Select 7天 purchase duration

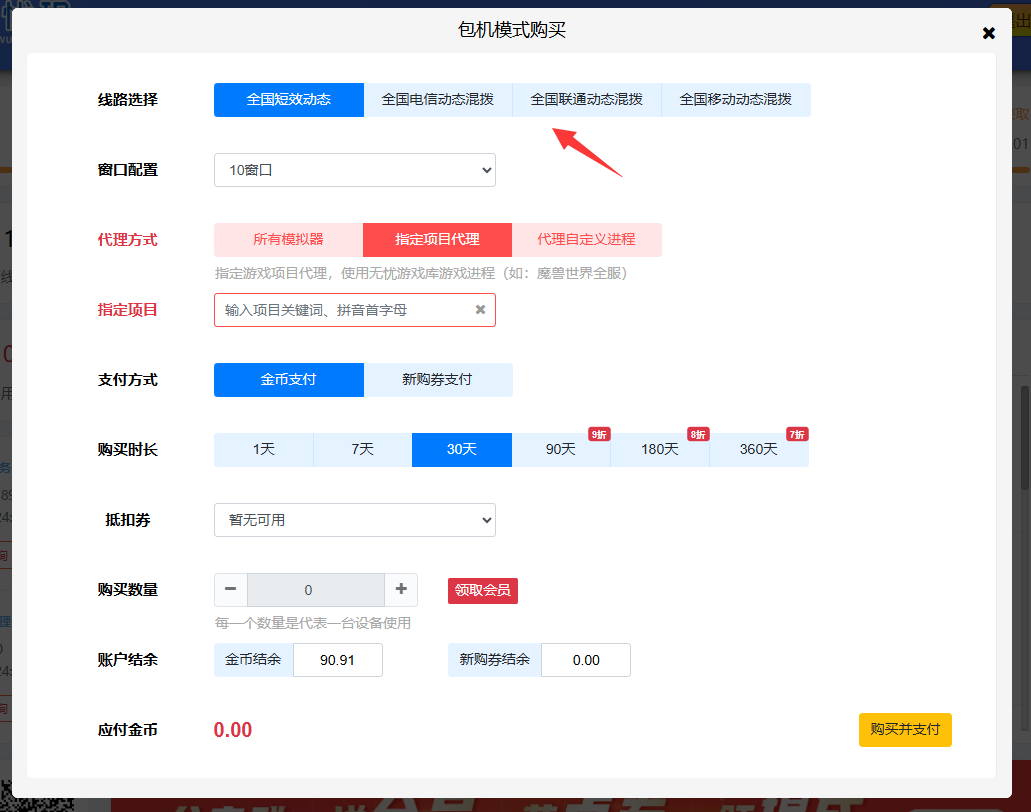tap(362, 450)
